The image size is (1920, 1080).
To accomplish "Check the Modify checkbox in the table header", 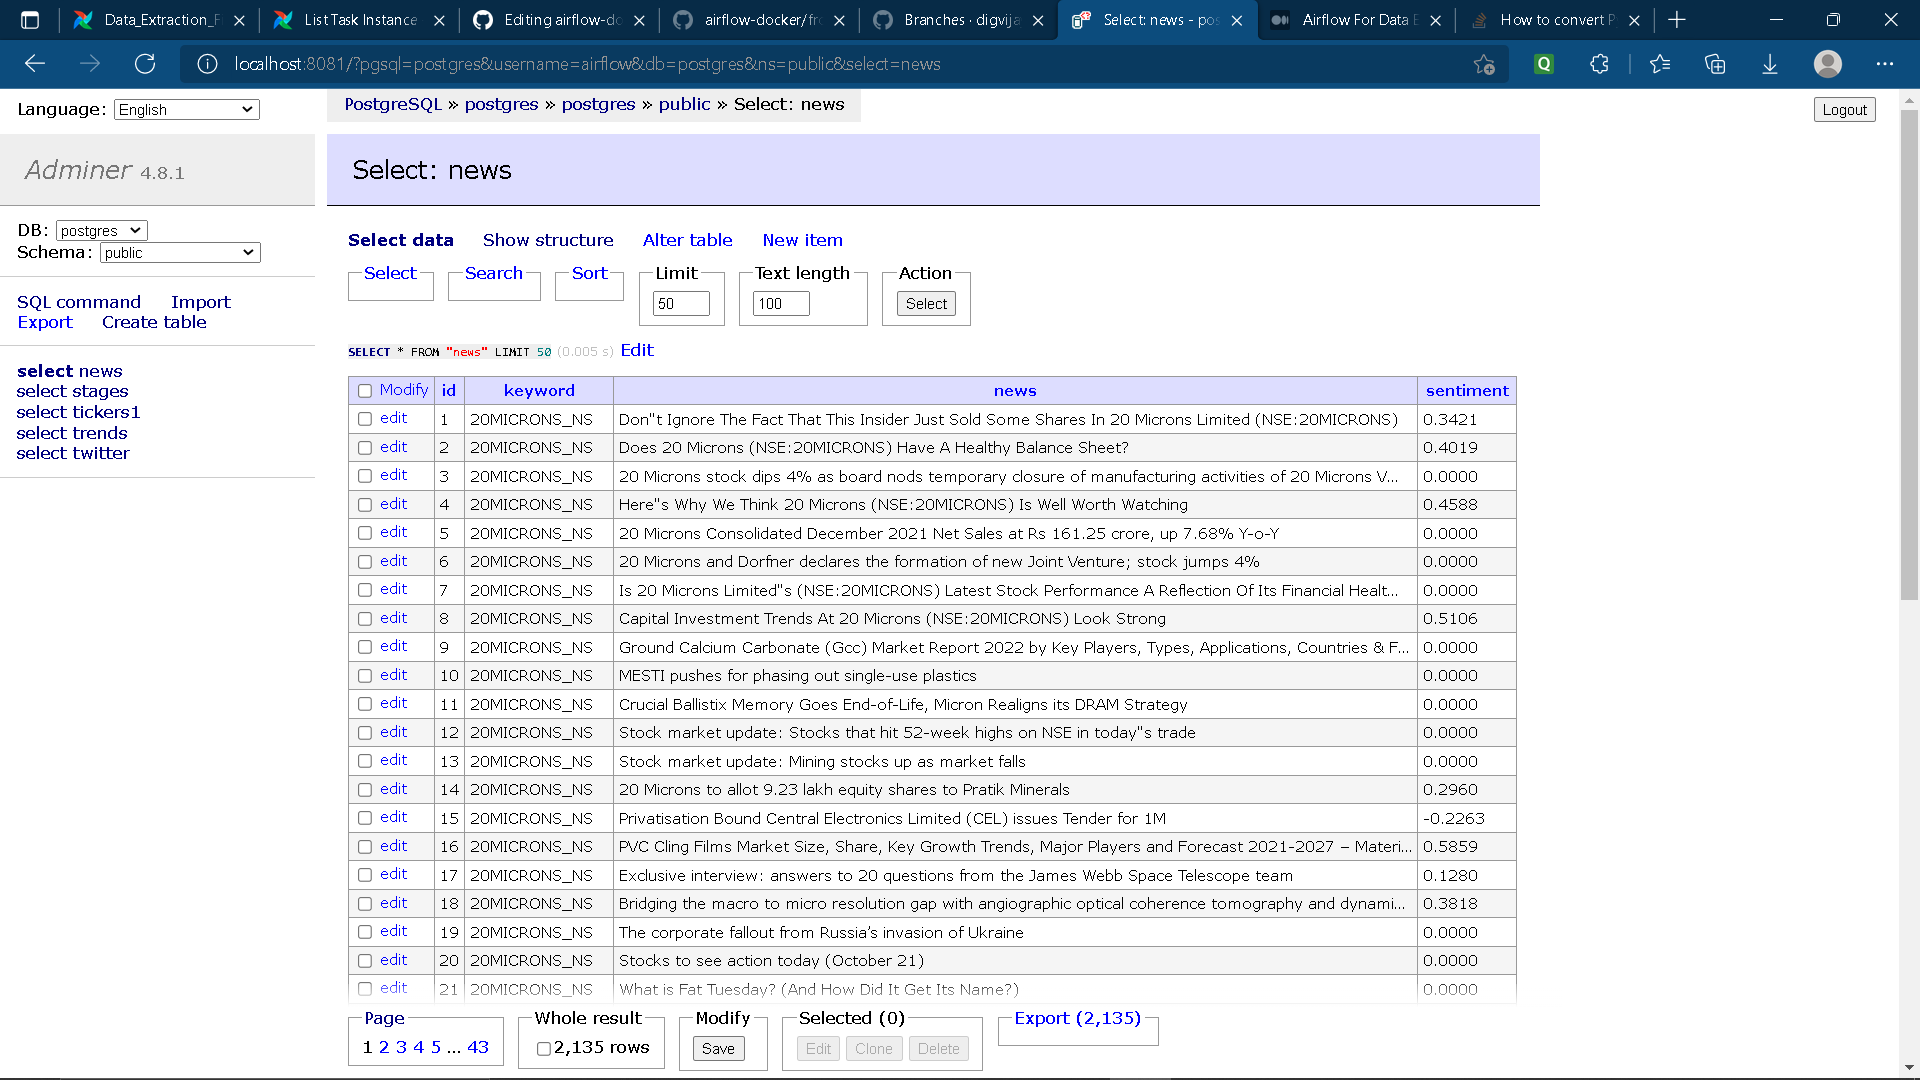I will pos(364,390).
